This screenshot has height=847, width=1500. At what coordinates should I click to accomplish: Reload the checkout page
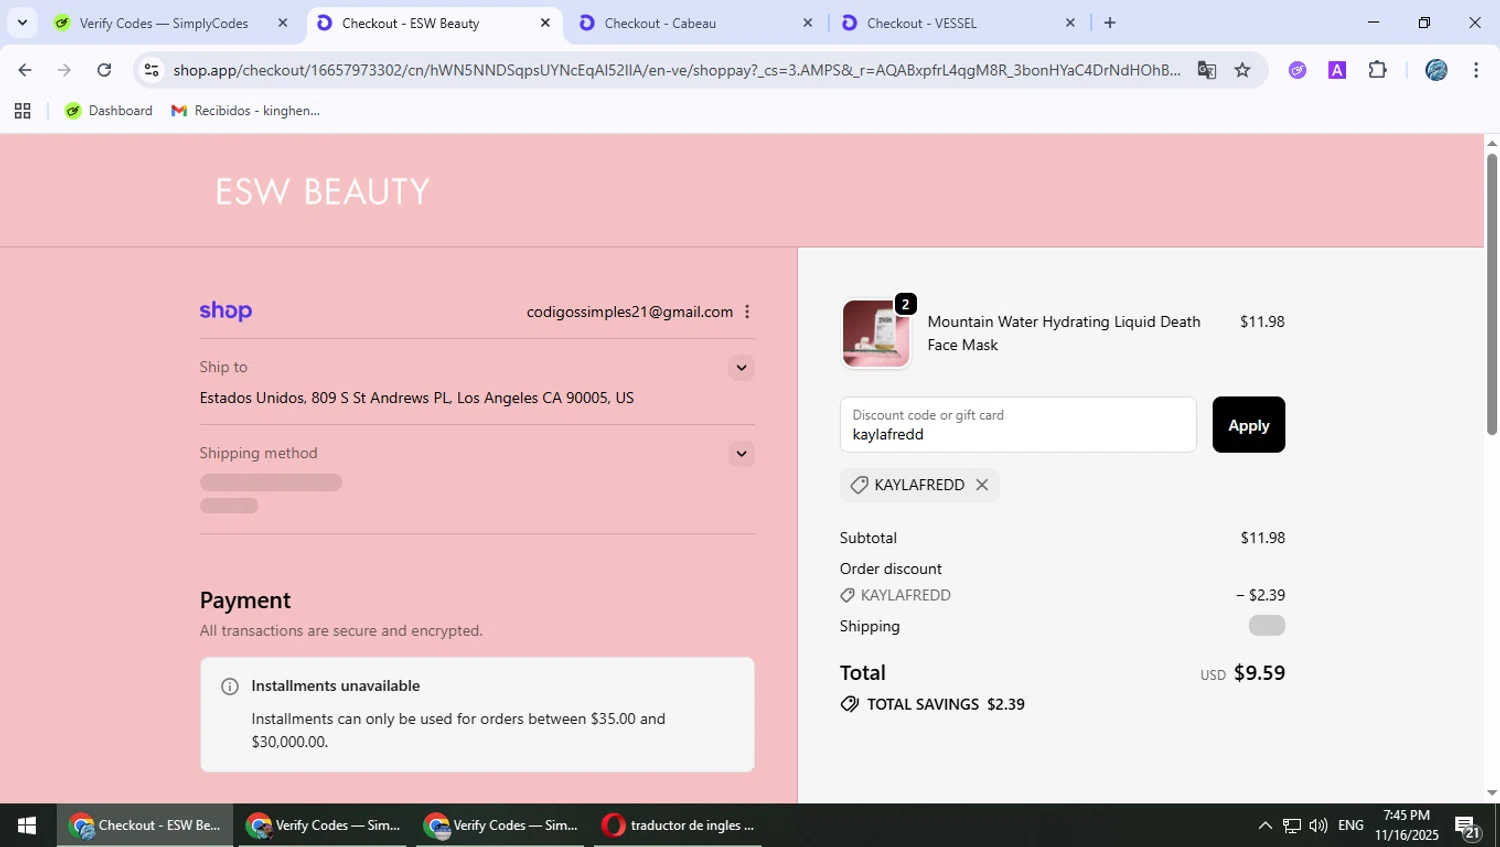[104, 70]
